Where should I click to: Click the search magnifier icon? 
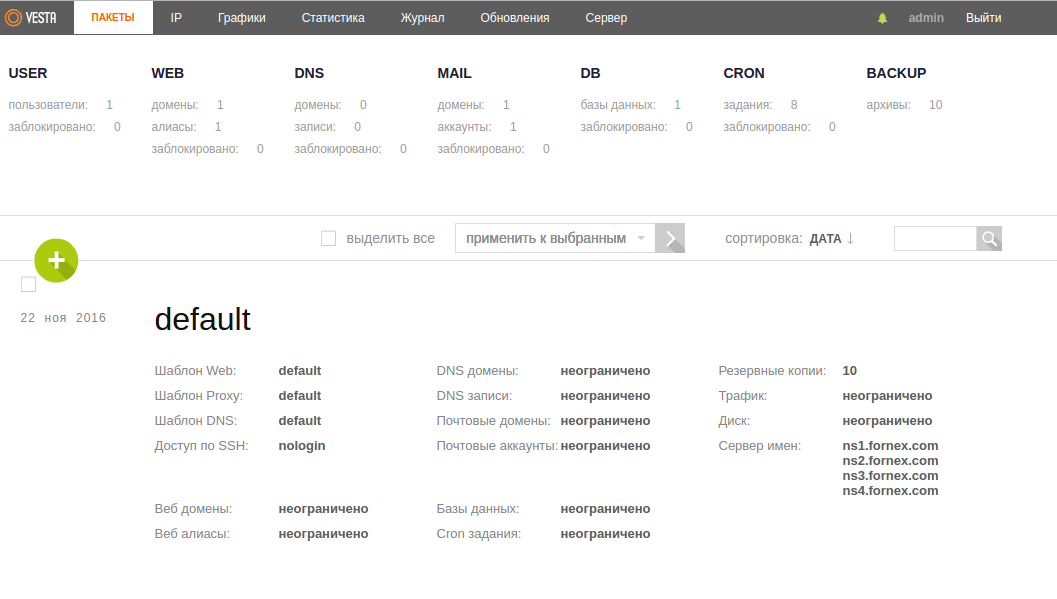989,238
